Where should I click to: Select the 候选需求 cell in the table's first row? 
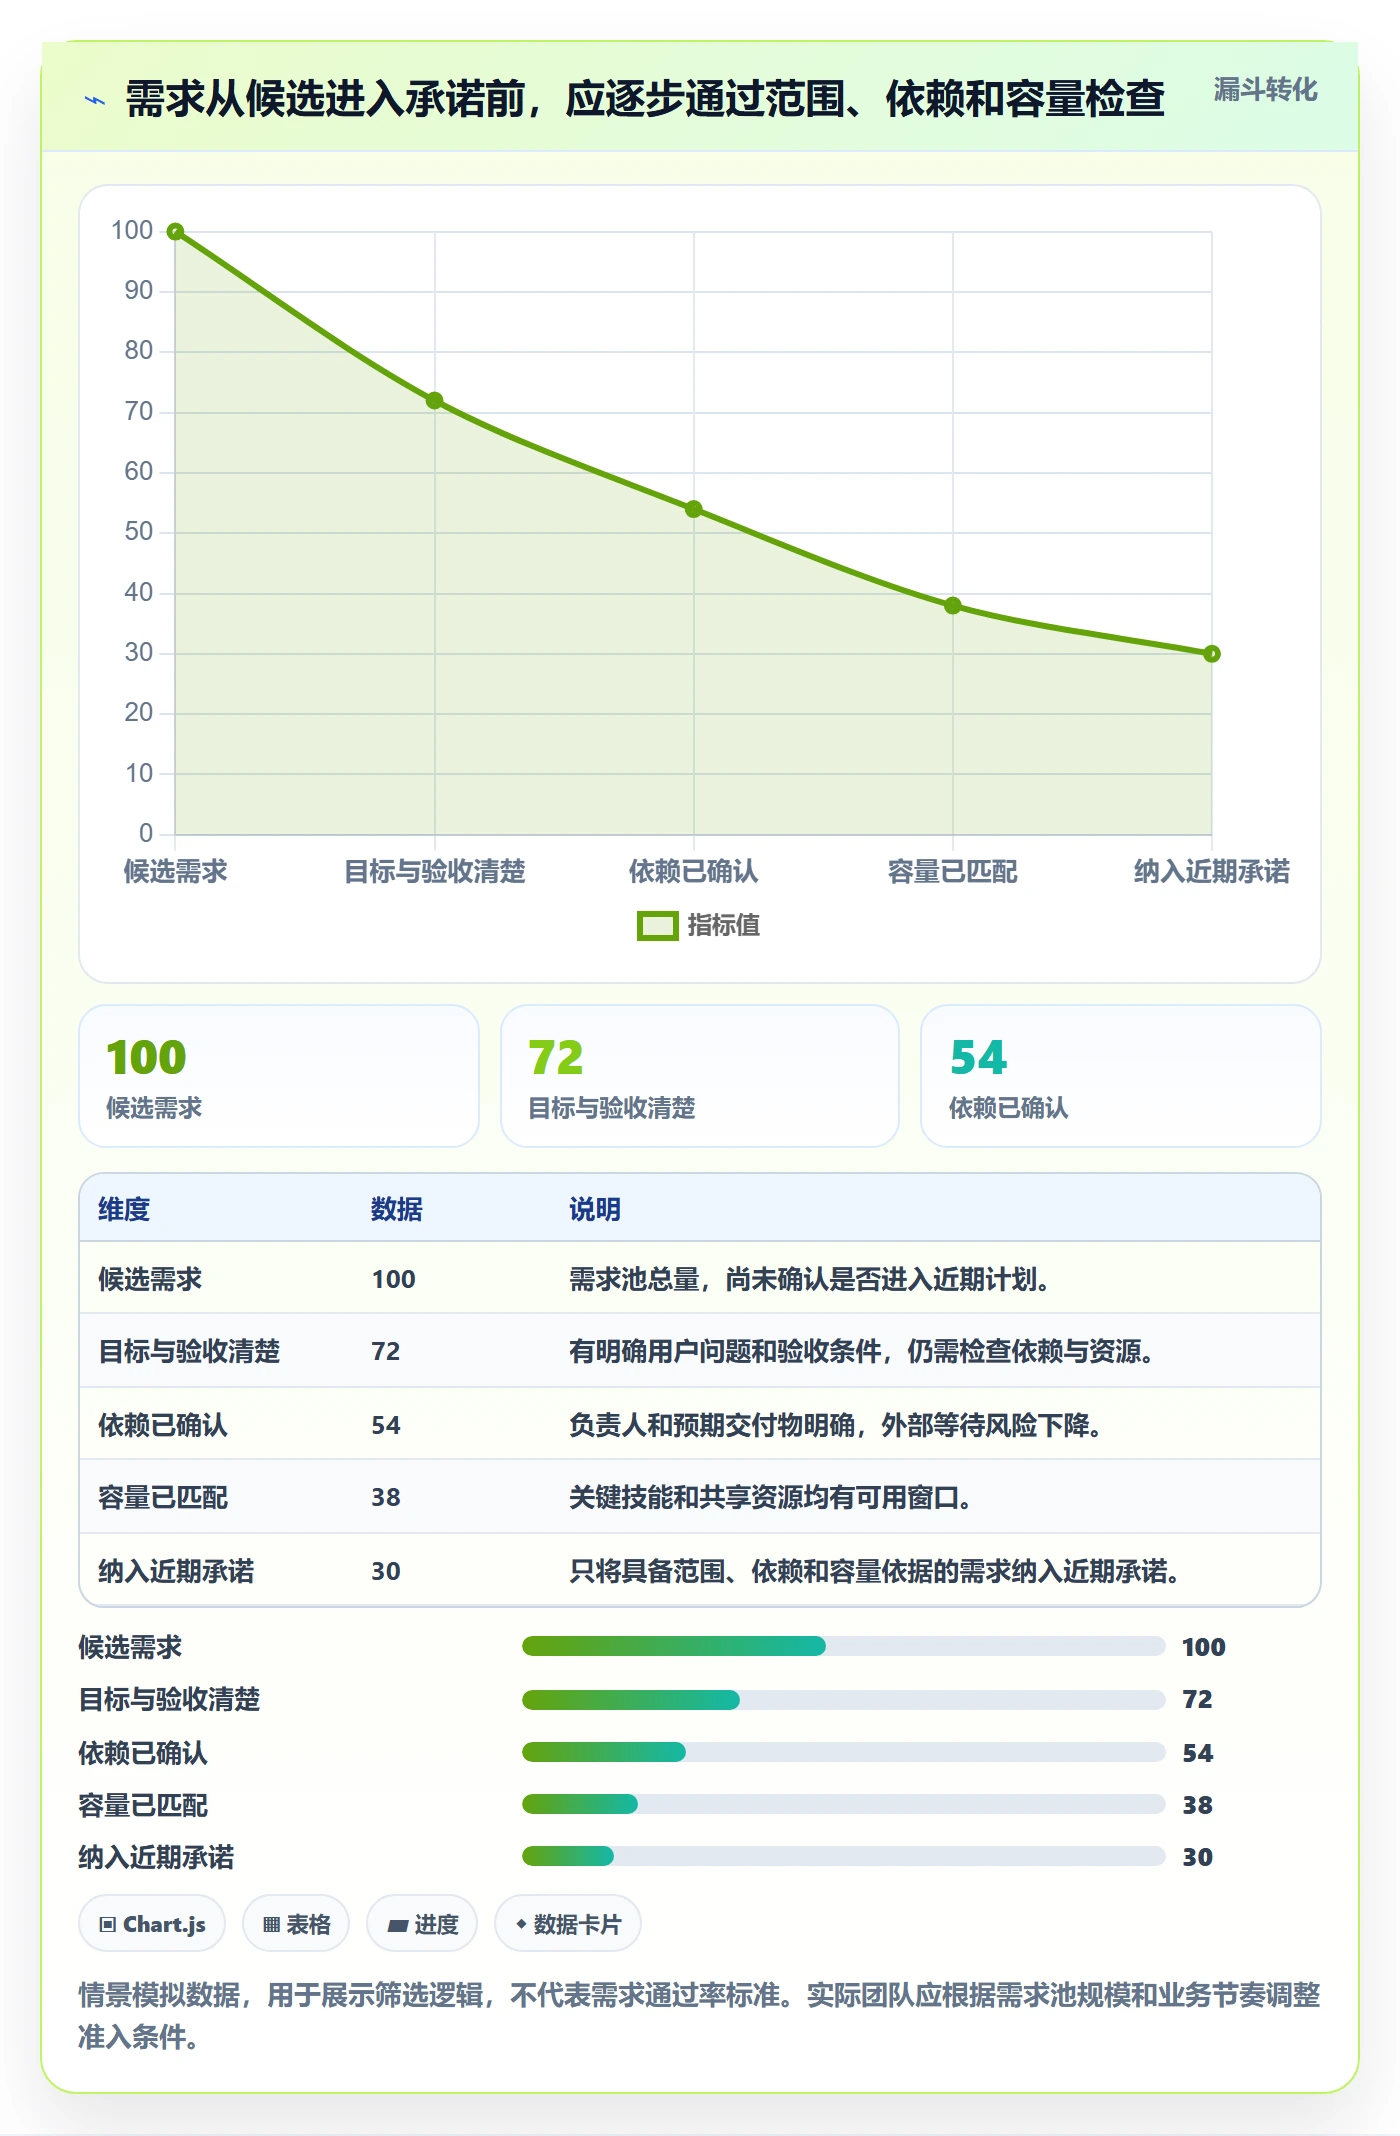pos(150,1279)
